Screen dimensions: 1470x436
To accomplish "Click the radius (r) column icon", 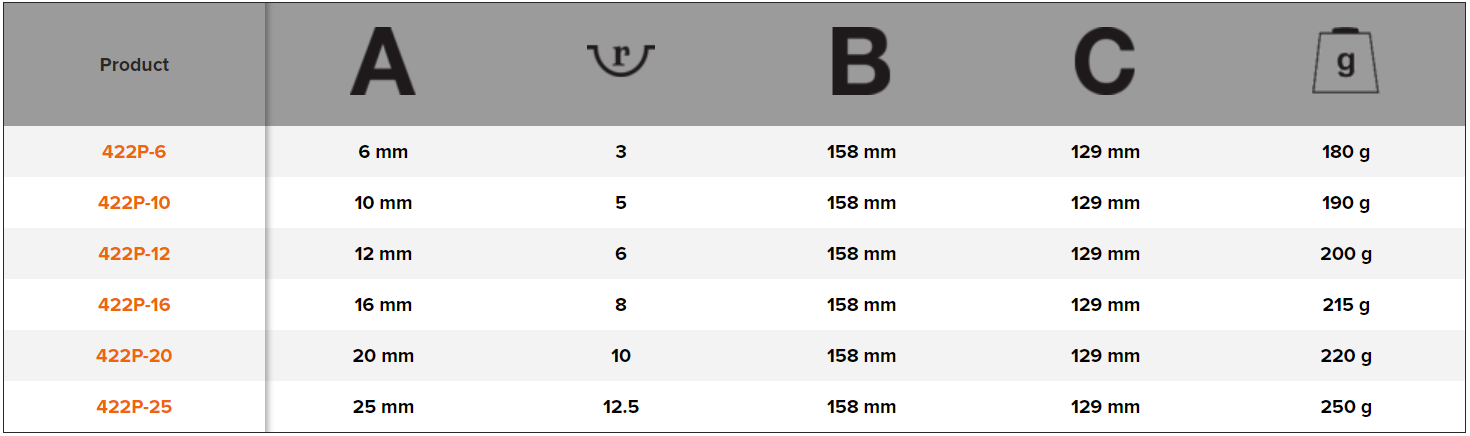I will [620, 61].
